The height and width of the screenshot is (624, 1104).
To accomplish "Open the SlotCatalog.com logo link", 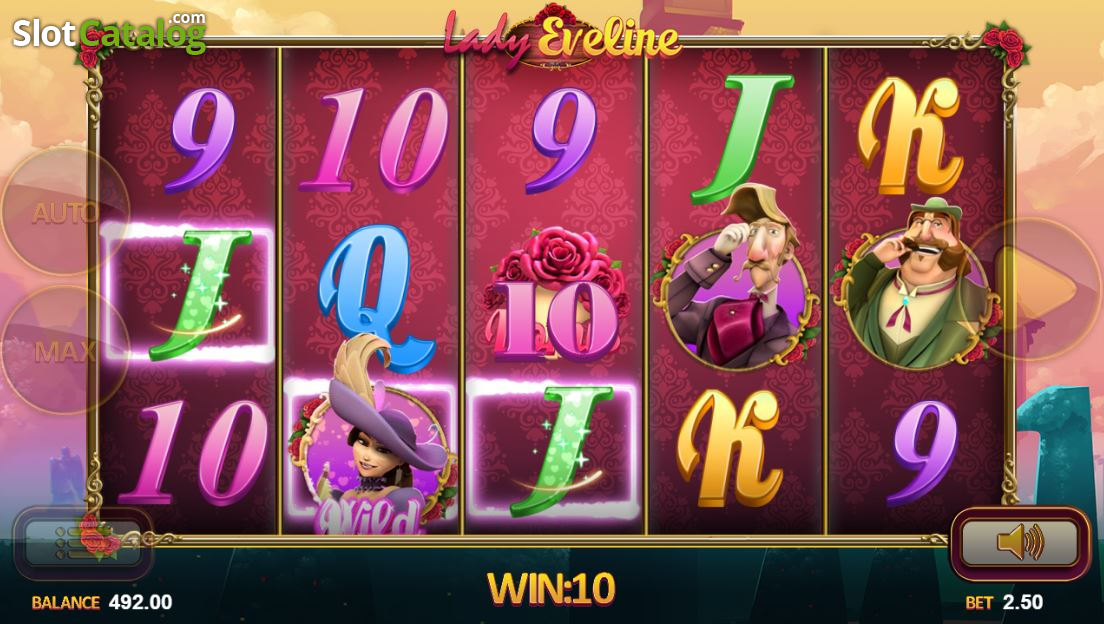I will pyautogui.click(x=109, y=32).
